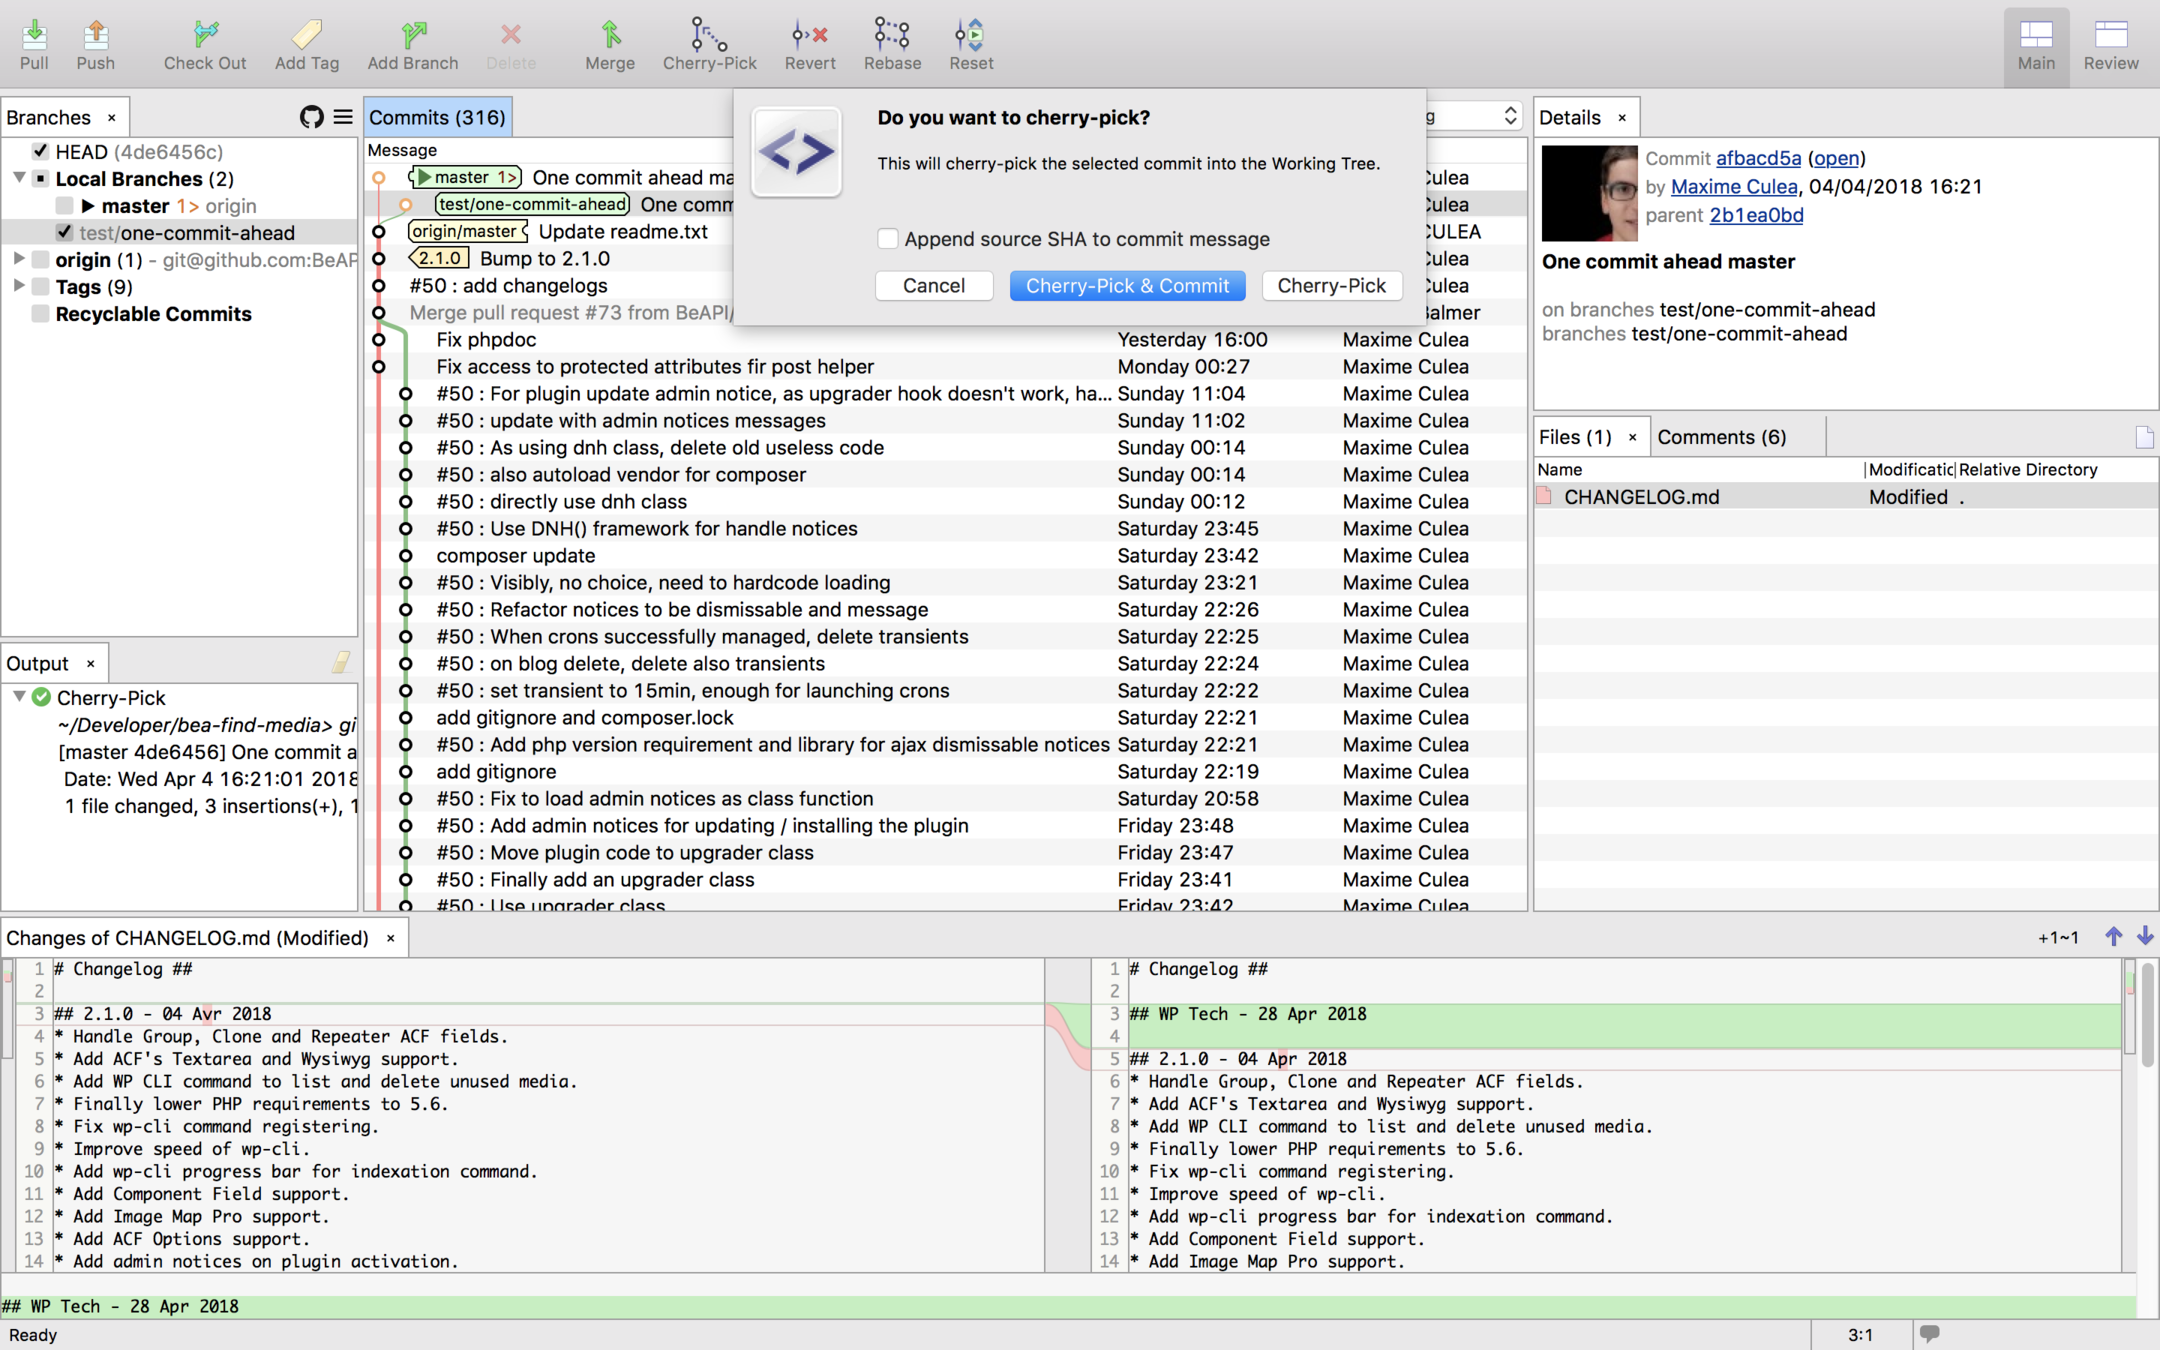This screenshot has width=2160, height=1350.
Task: Uncheck the HEAD (4de6456c) checkbox
Action: tap(40, 151)
